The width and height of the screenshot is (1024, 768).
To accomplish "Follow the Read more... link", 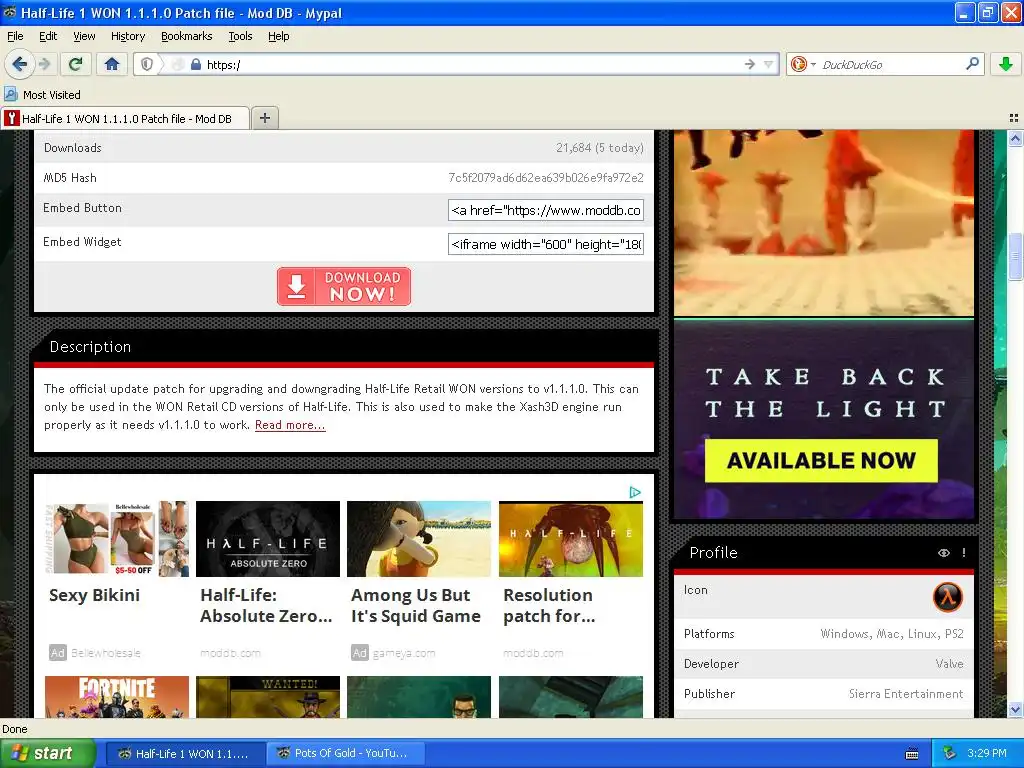I will pyautogui.click(x=290, y=425).
